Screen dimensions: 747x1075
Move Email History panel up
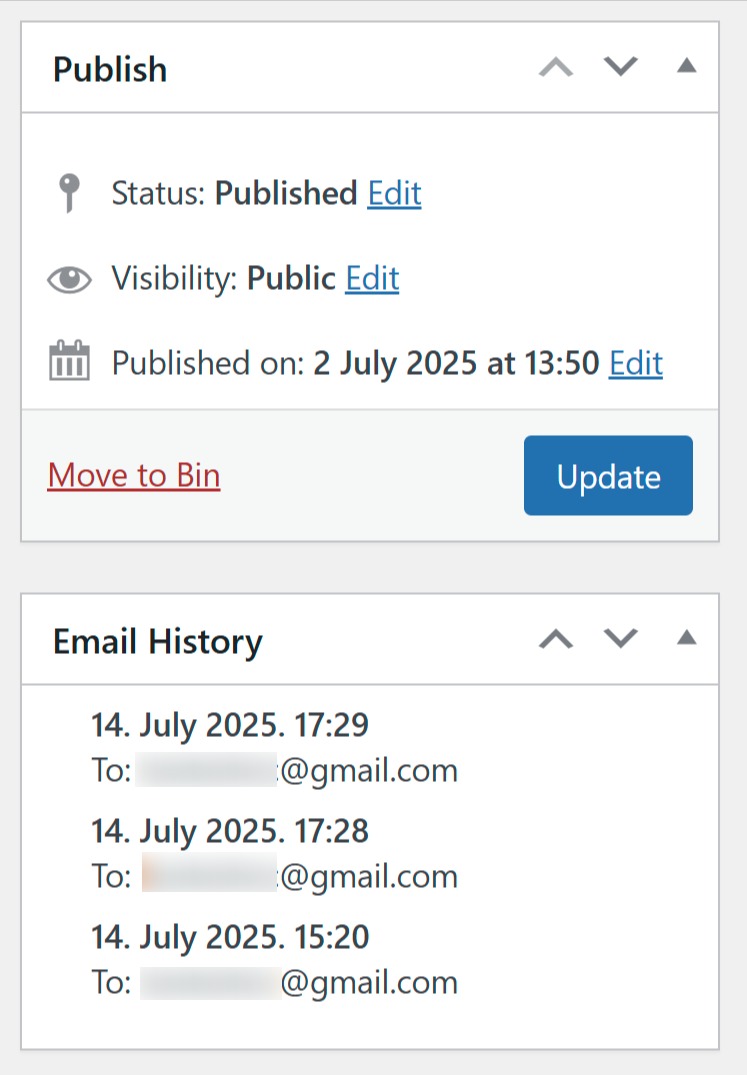pos(556,639)
